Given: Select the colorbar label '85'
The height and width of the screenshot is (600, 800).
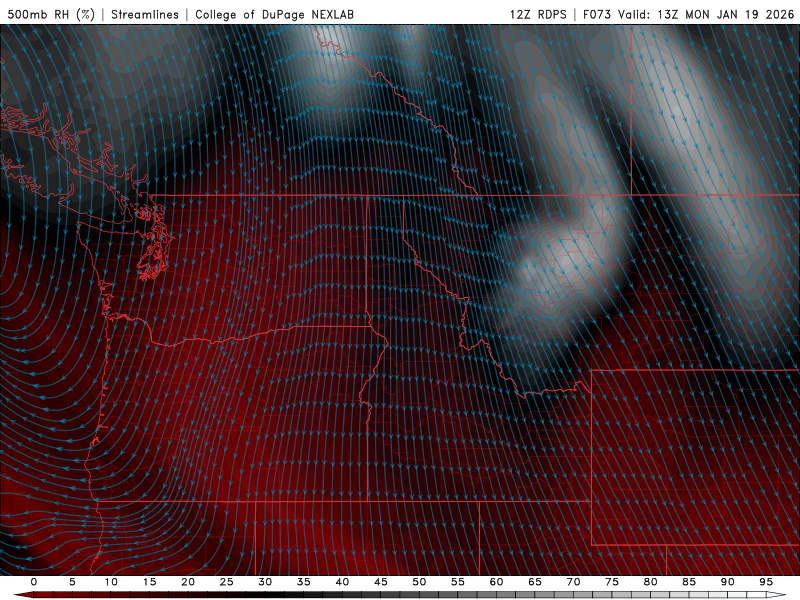Looking at the screenshot, I should [689, 582].
